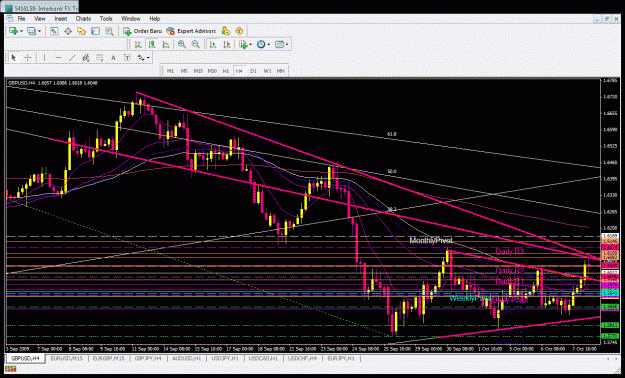Toggle the Terminal panel icon
Screen dimensions: 625x378
coord(95,31)
